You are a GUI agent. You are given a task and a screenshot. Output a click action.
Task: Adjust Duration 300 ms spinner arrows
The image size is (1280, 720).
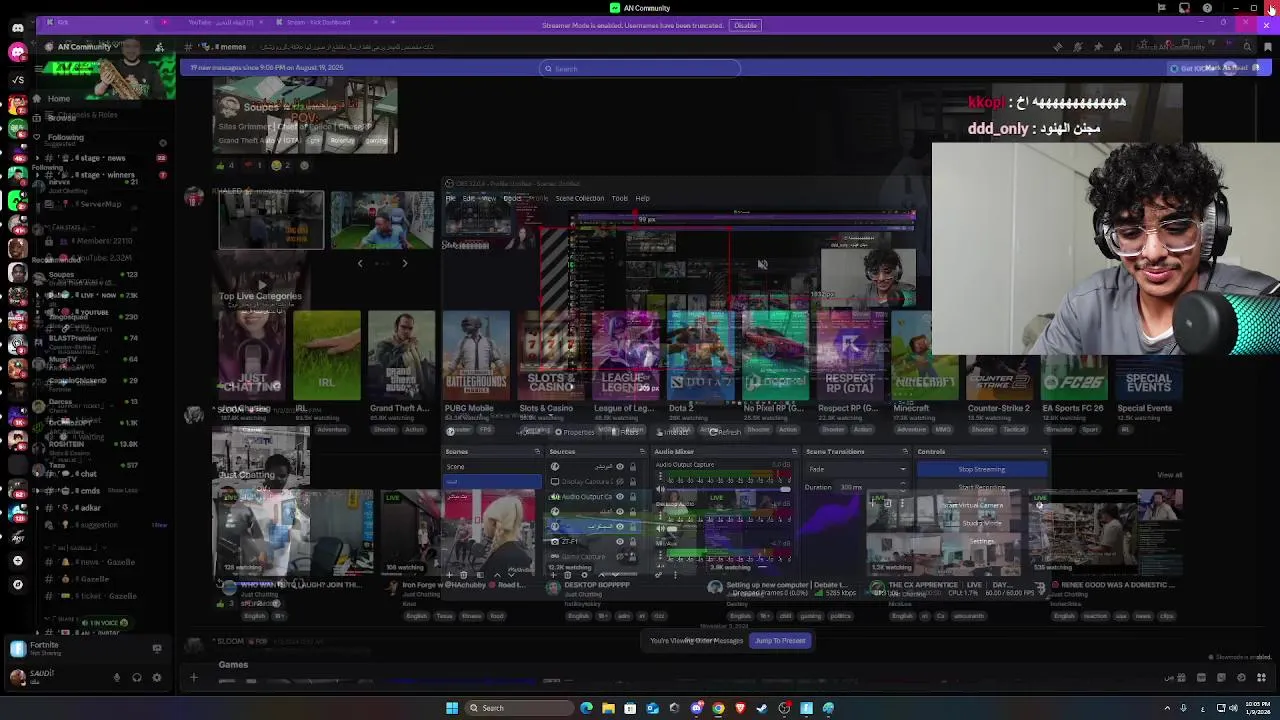(903, 487)
